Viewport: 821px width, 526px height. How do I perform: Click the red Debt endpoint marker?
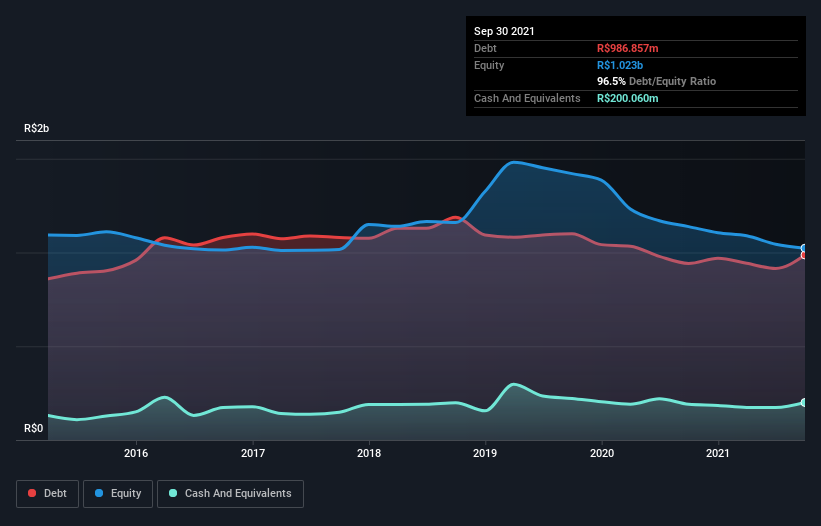point(804,255)
